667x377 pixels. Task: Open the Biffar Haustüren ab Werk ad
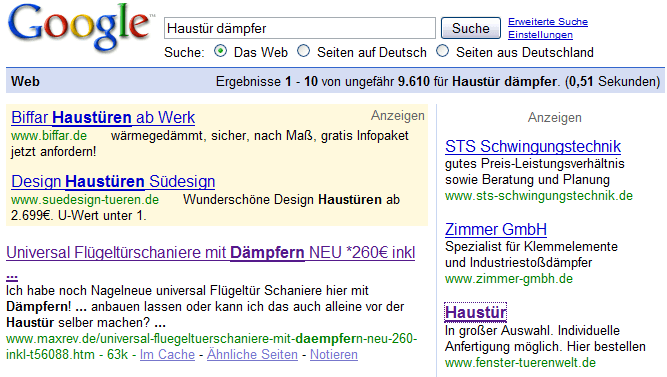coord(103,117)
